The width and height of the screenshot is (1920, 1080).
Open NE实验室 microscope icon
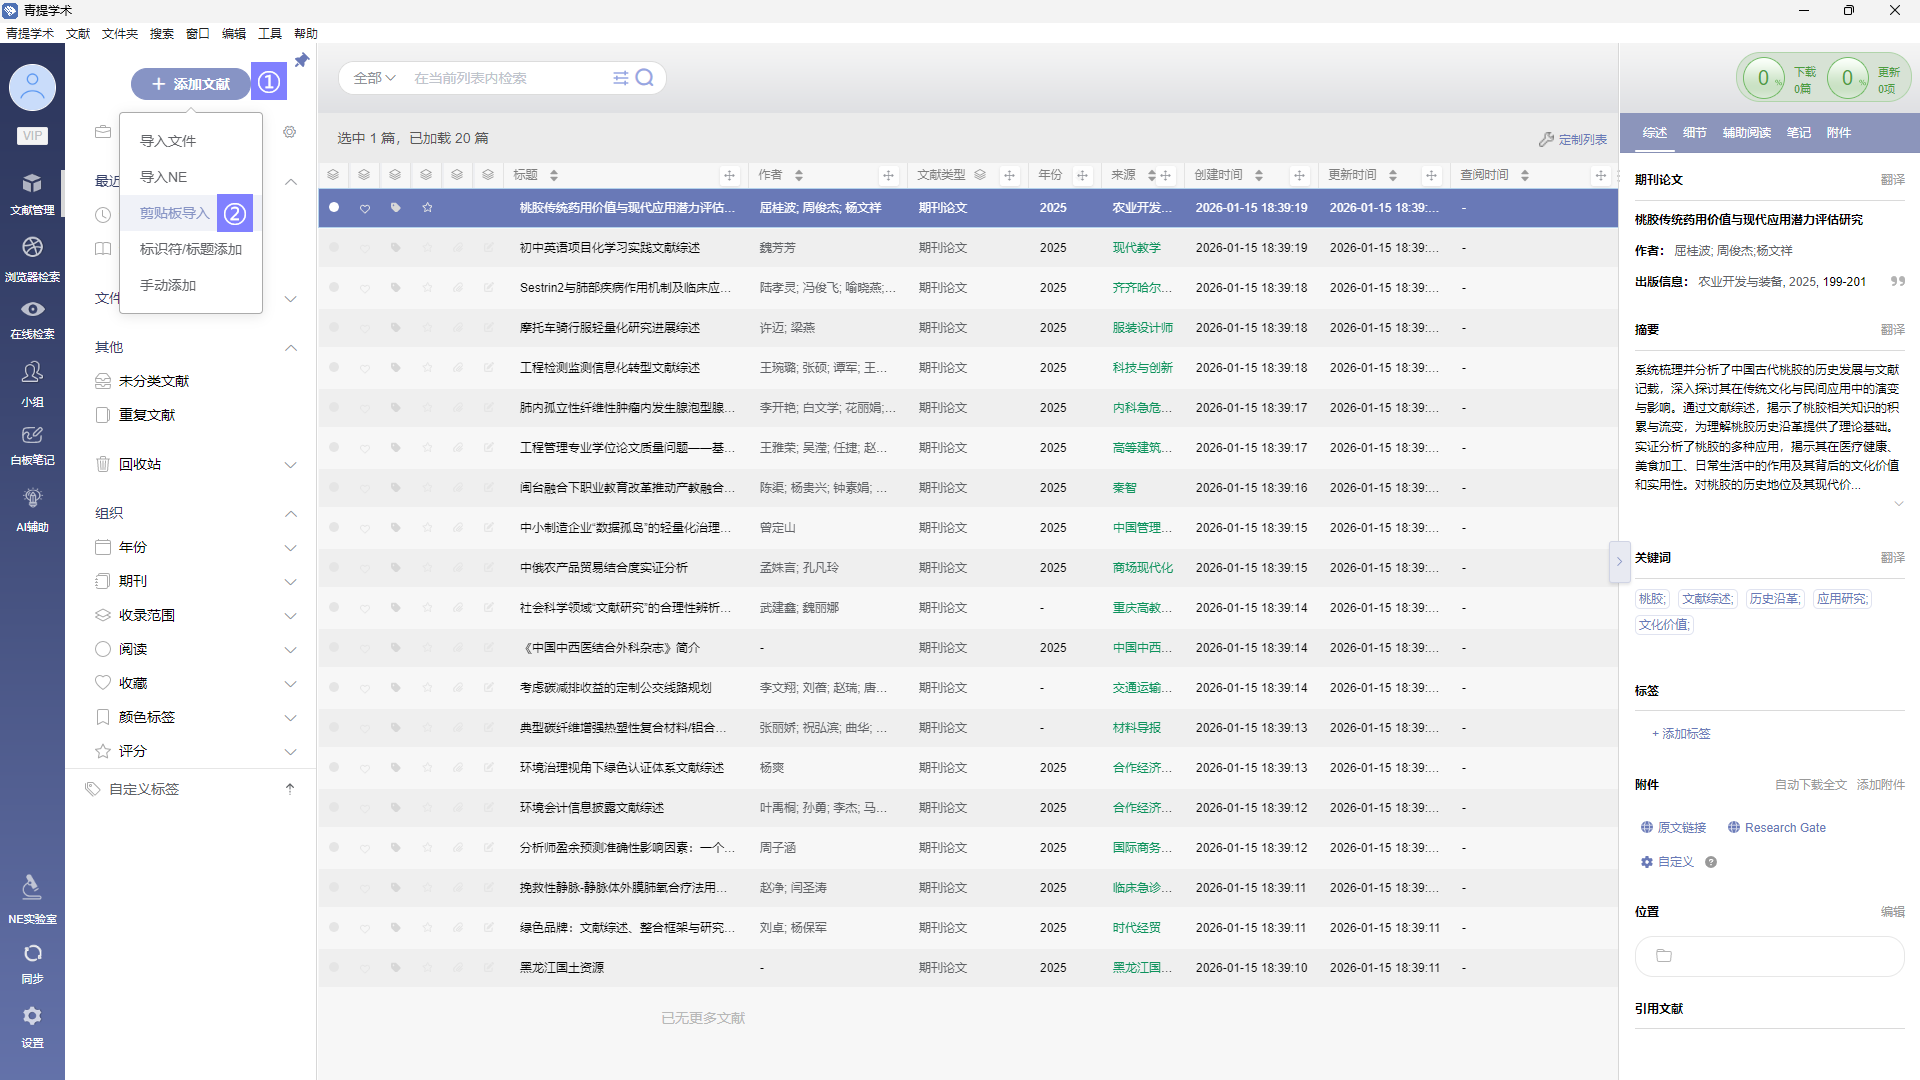point(32,888)
